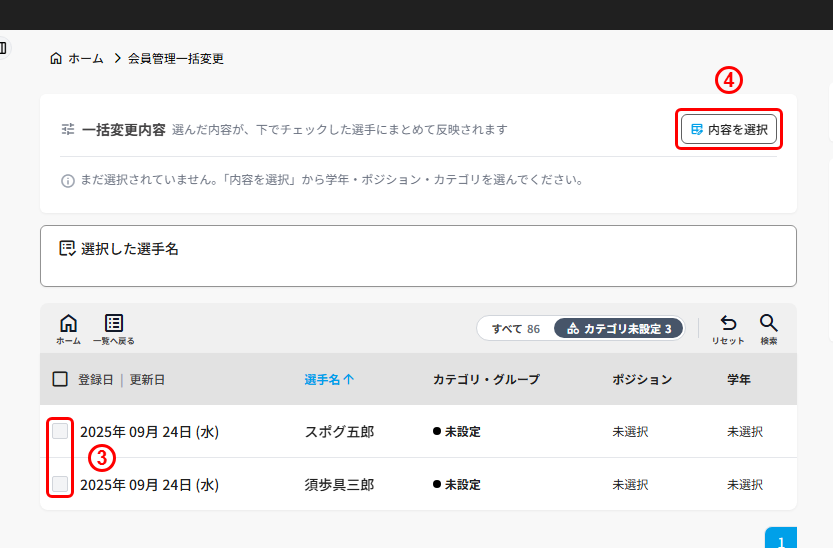Screen dimensions: 833x548
Task: Open 検索 with magnifier icon
Action: tap(769, 329)
